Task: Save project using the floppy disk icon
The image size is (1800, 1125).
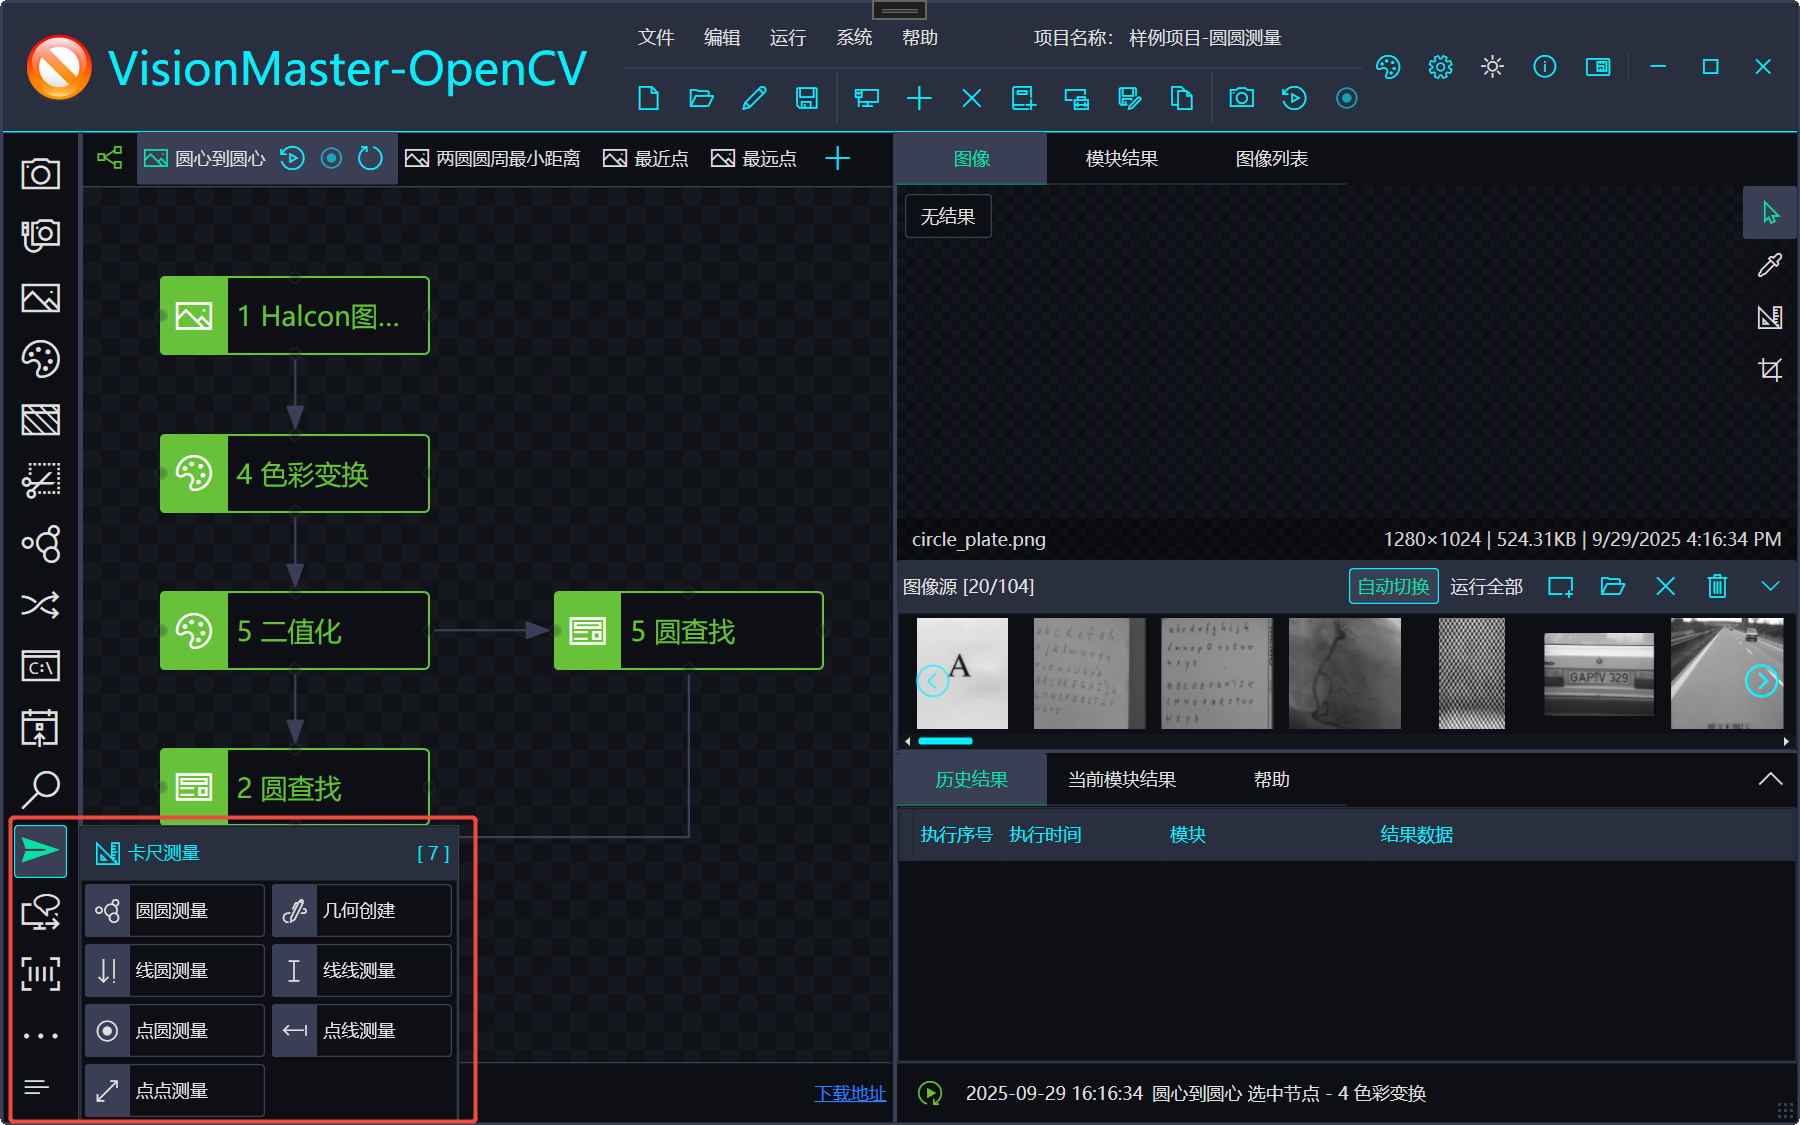Action: 806,98
